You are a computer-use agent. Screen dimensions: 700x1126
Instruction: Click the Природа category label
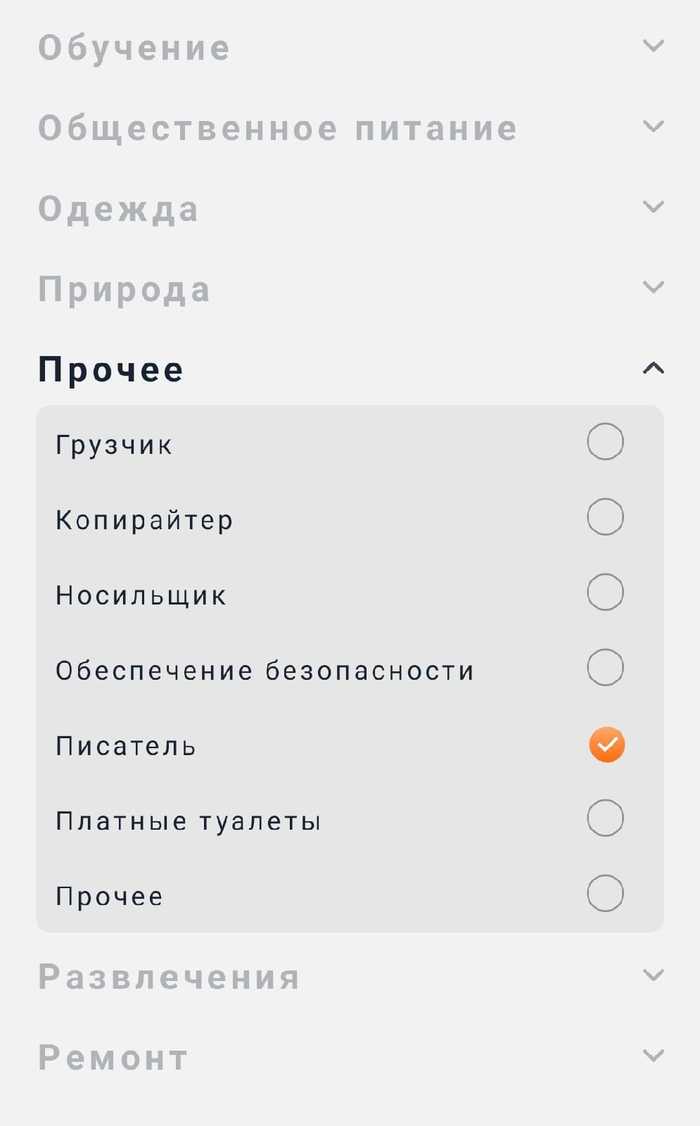tap(123, 289)
